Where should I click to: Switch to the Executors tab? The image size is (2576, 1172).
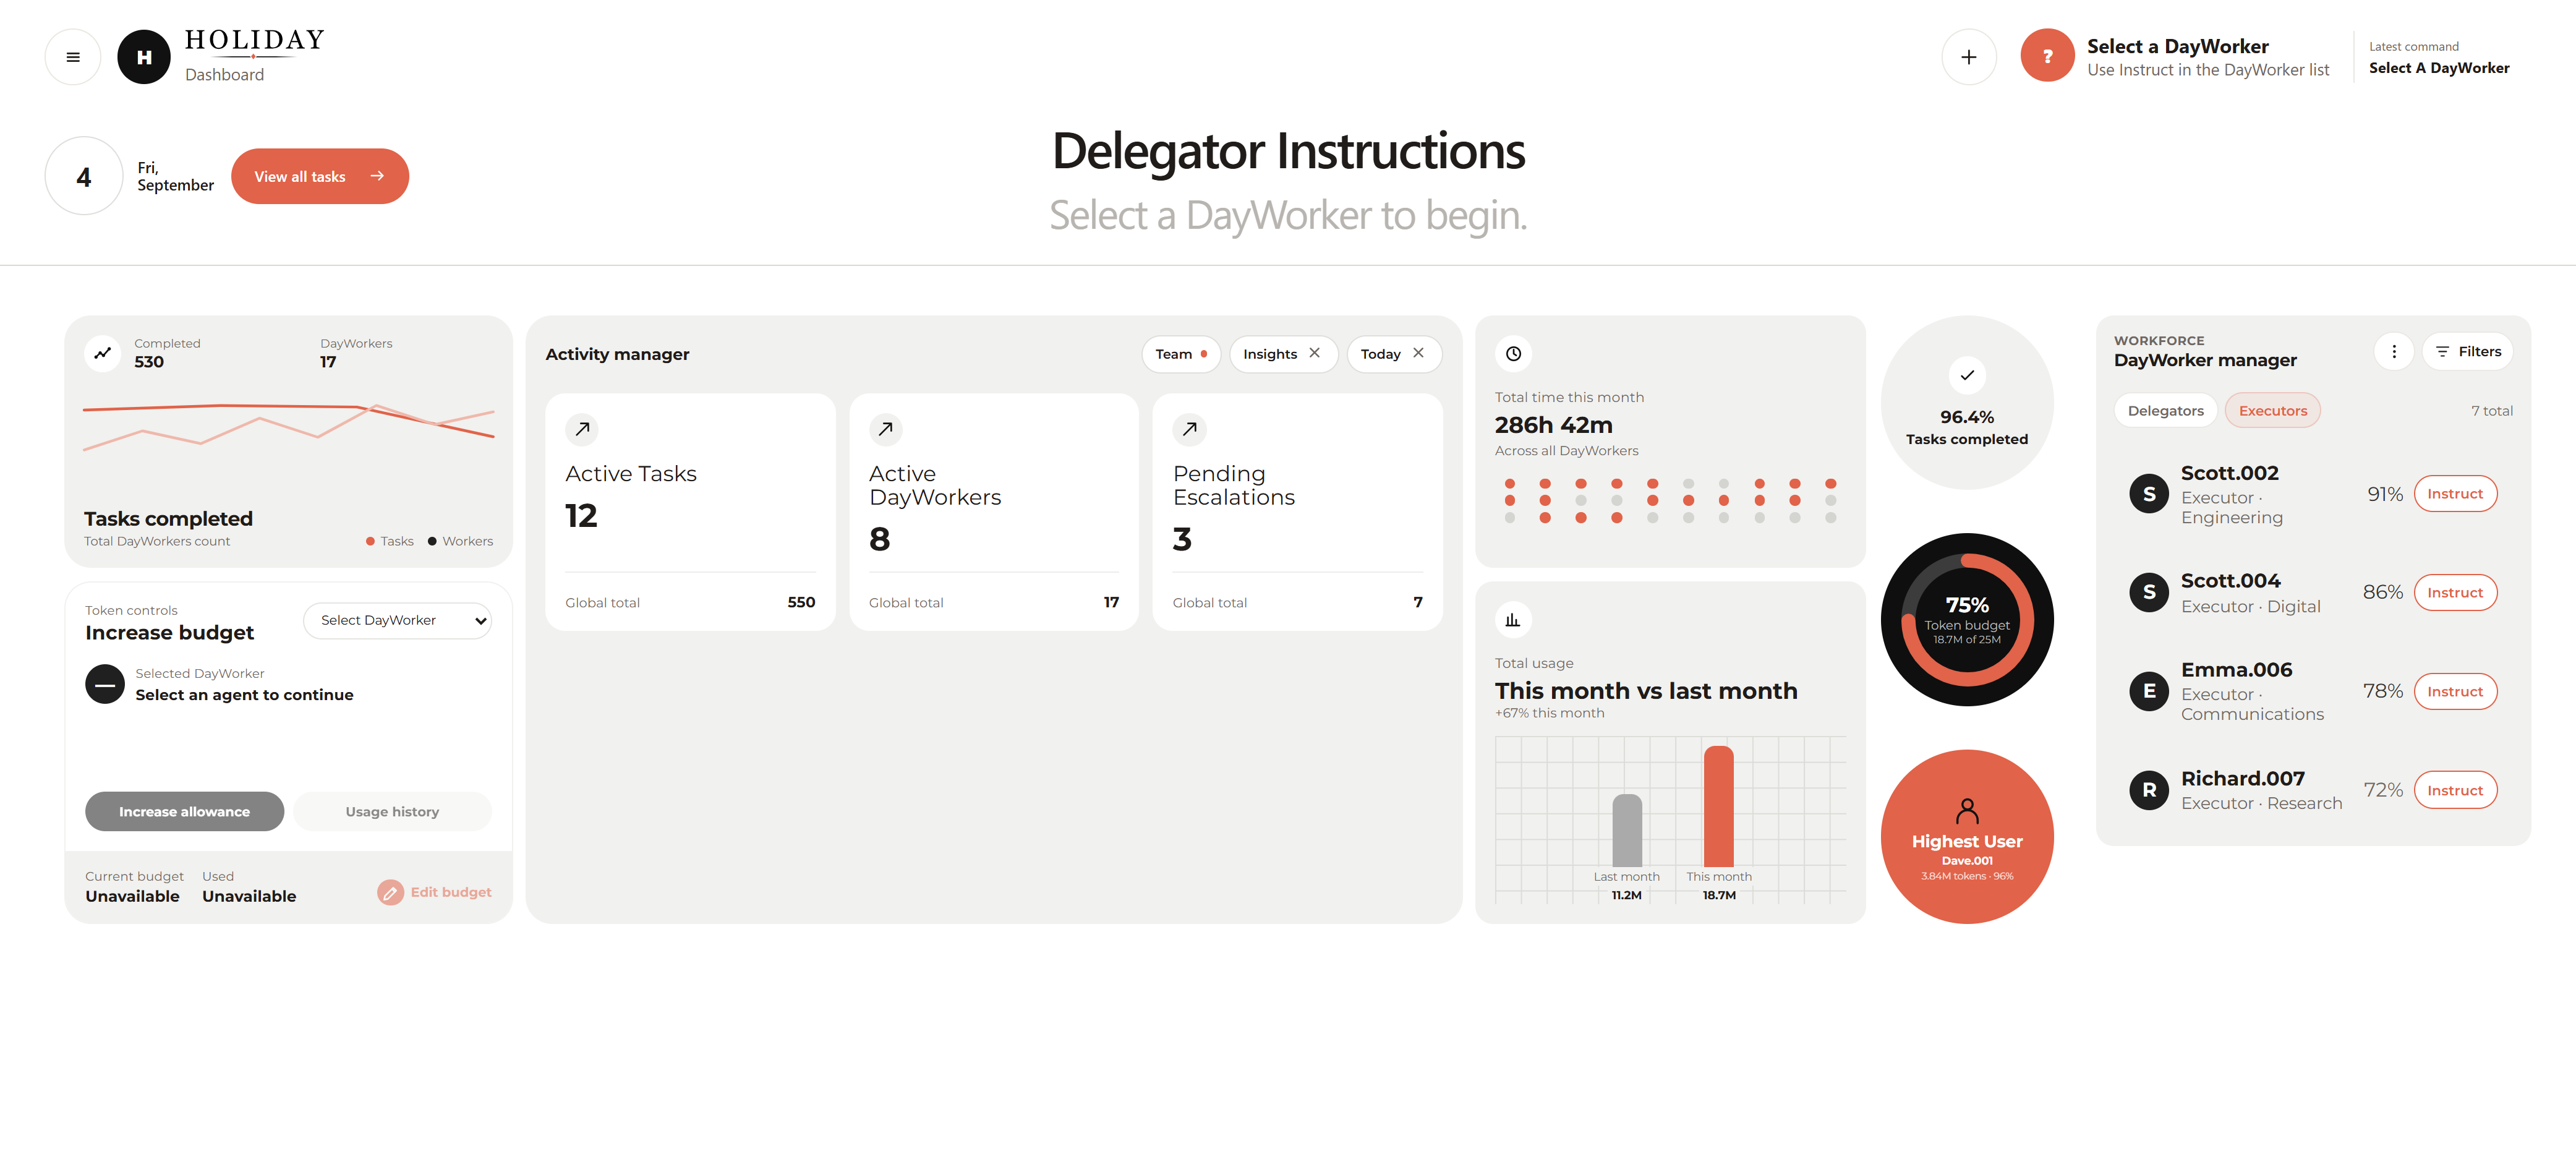tap(2272, 411)
